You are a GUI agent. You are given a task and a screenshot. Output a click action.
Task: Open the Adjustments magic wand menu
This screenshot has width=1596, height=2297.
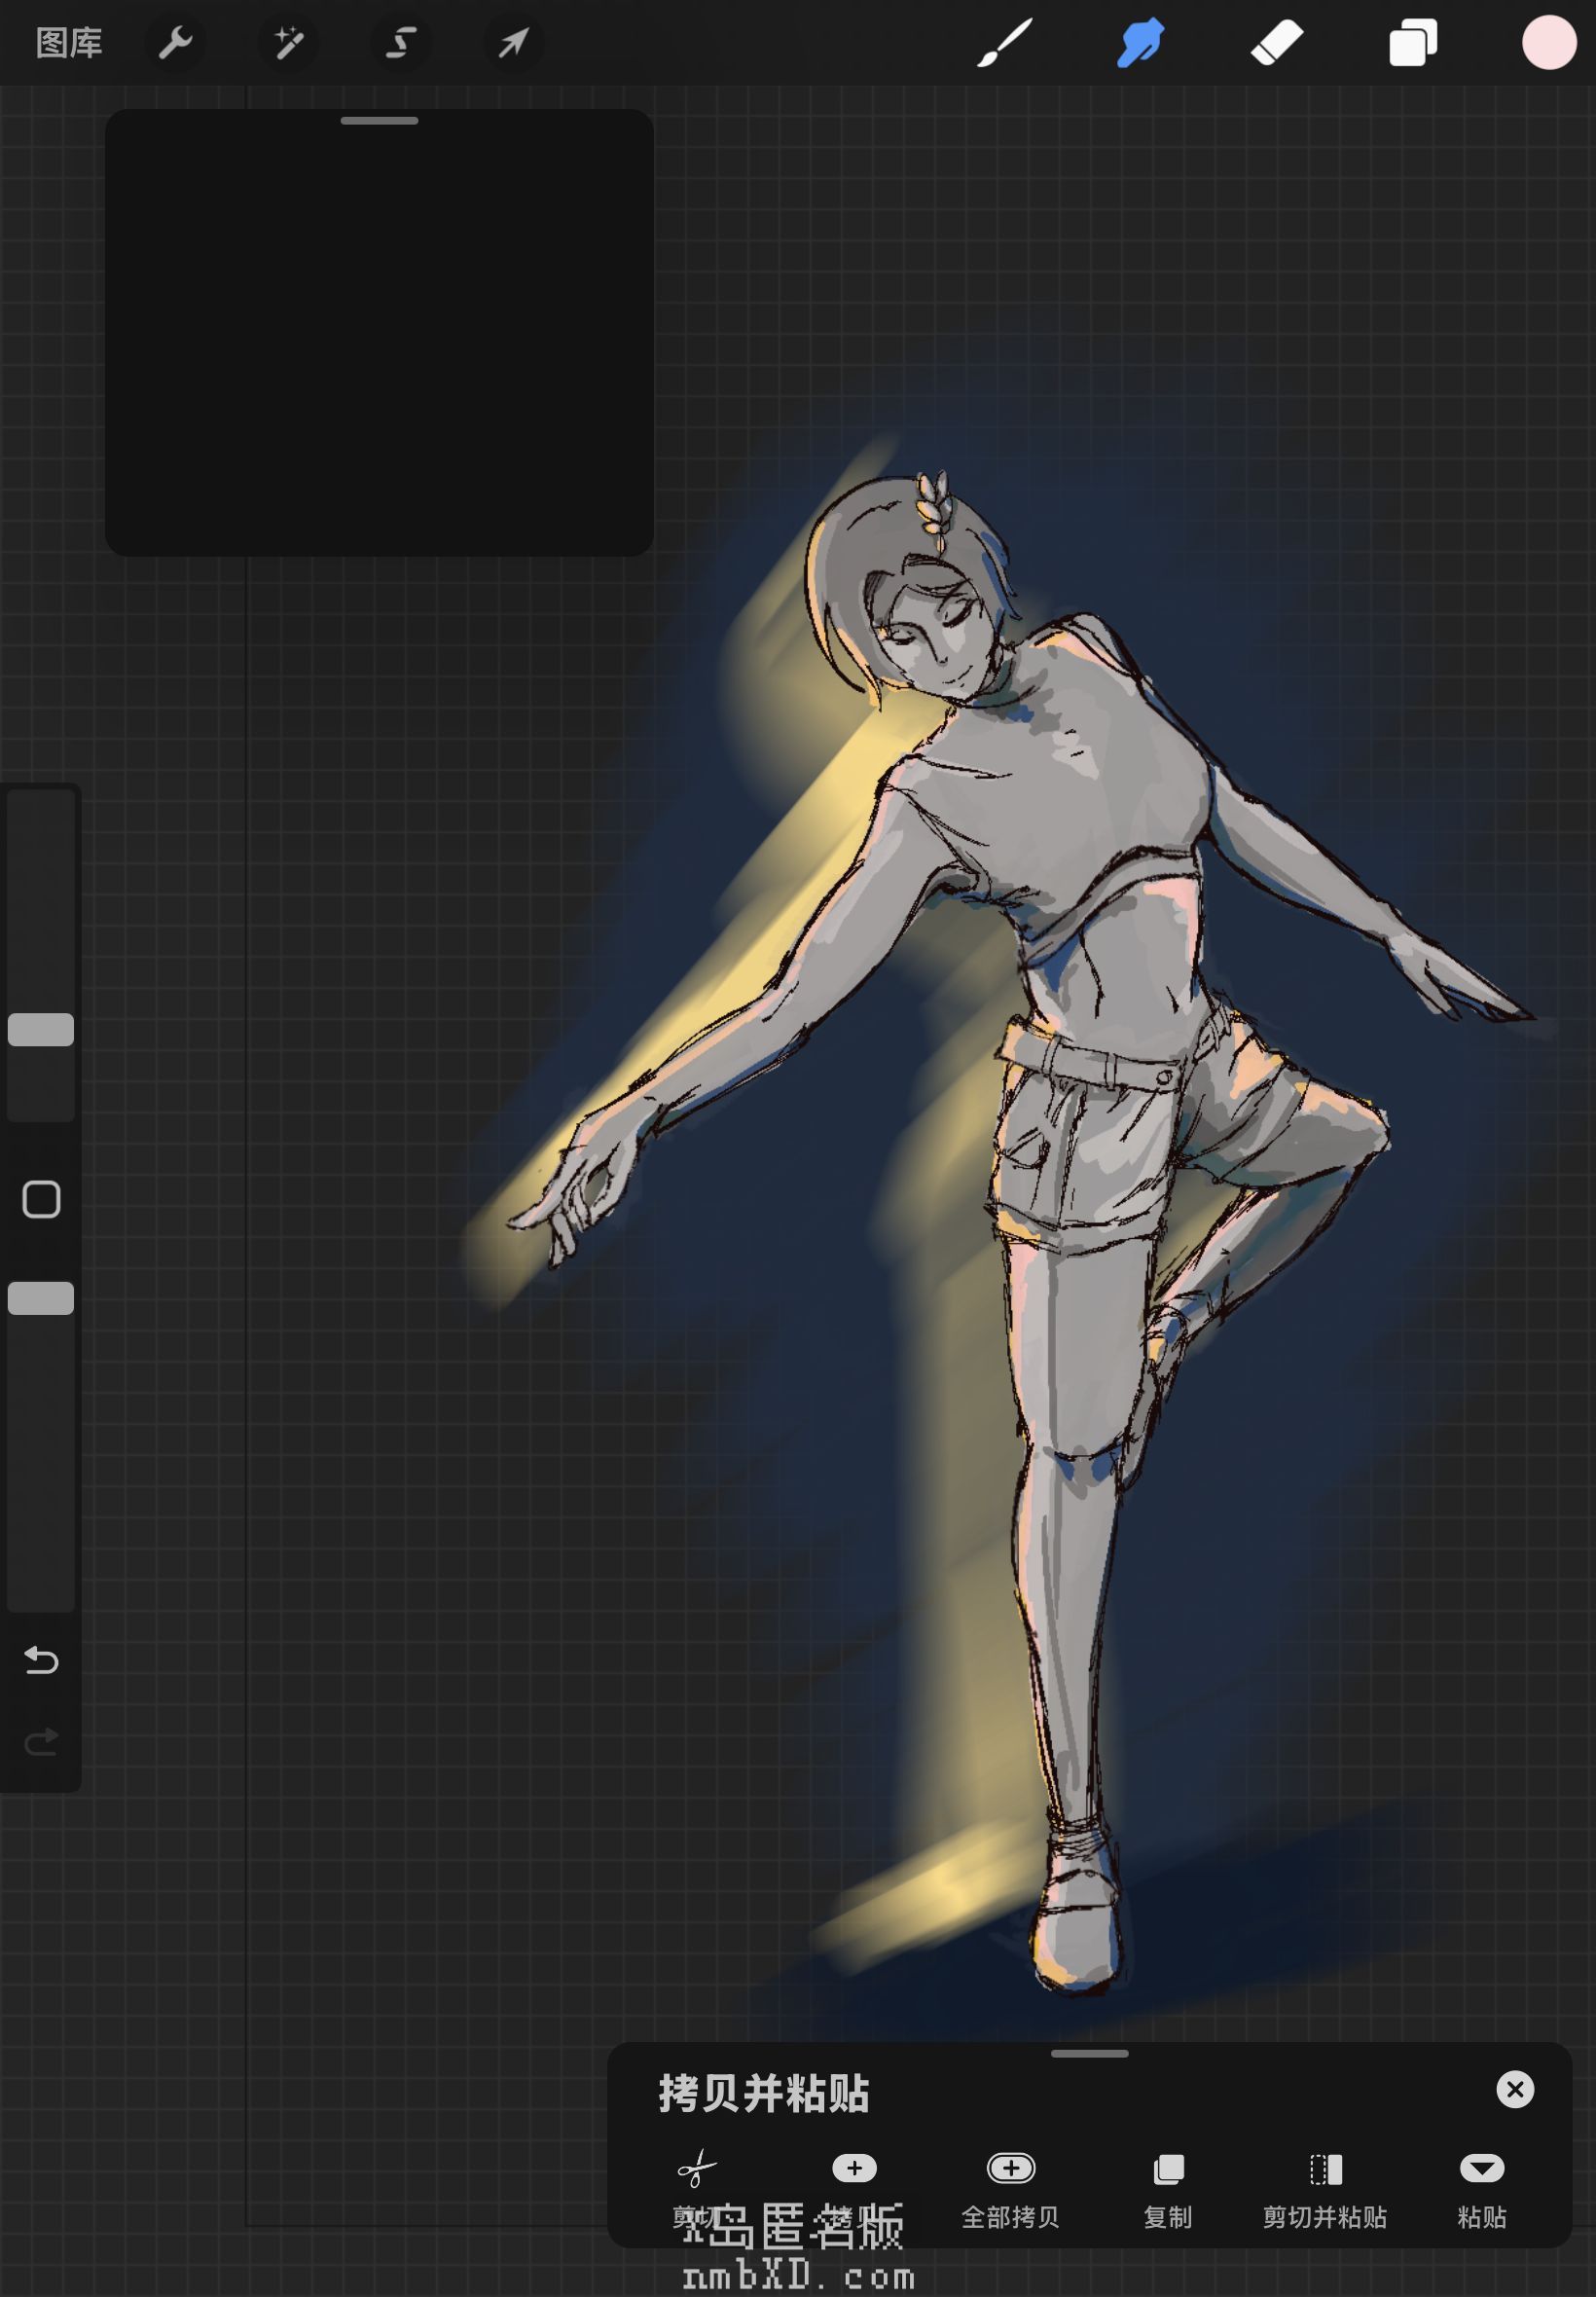288,43
